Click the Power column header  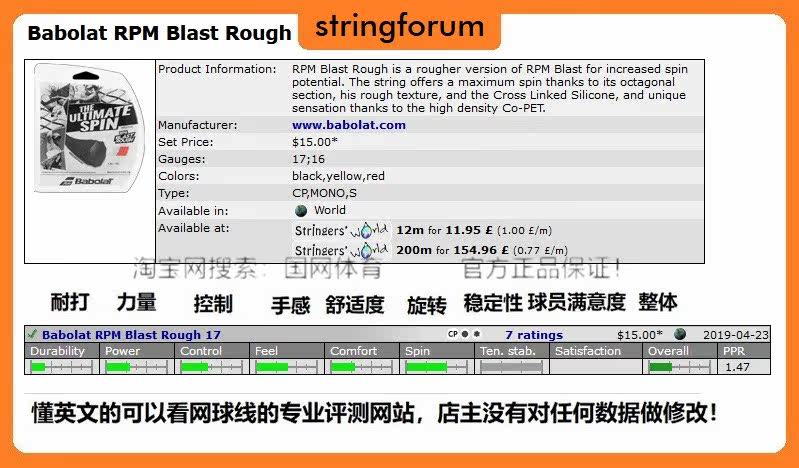coord(137,351)
